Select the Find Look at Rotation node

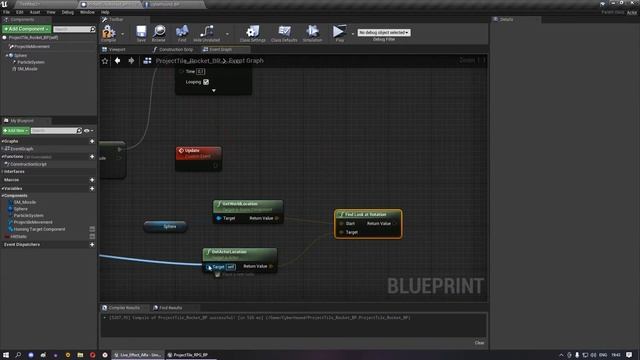pyautogui.click(x=368, y=224)
